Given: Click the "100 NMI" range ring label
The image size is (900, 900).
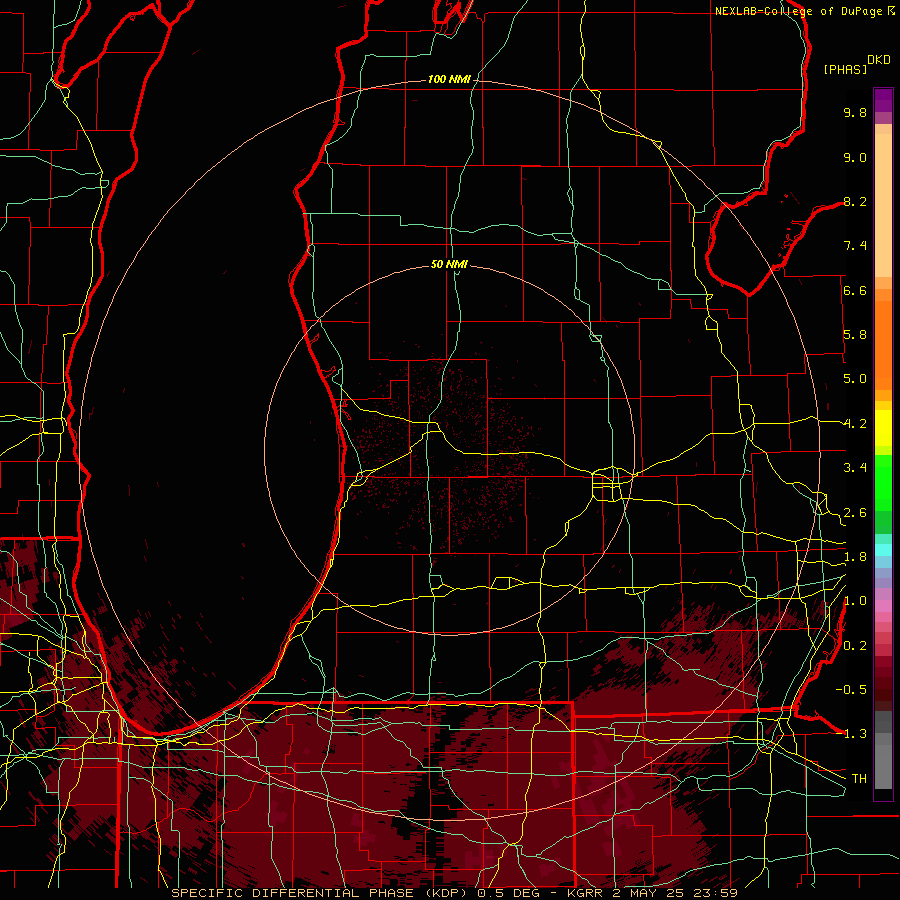Looking at the screenshot, I should [x=449, y=79].
